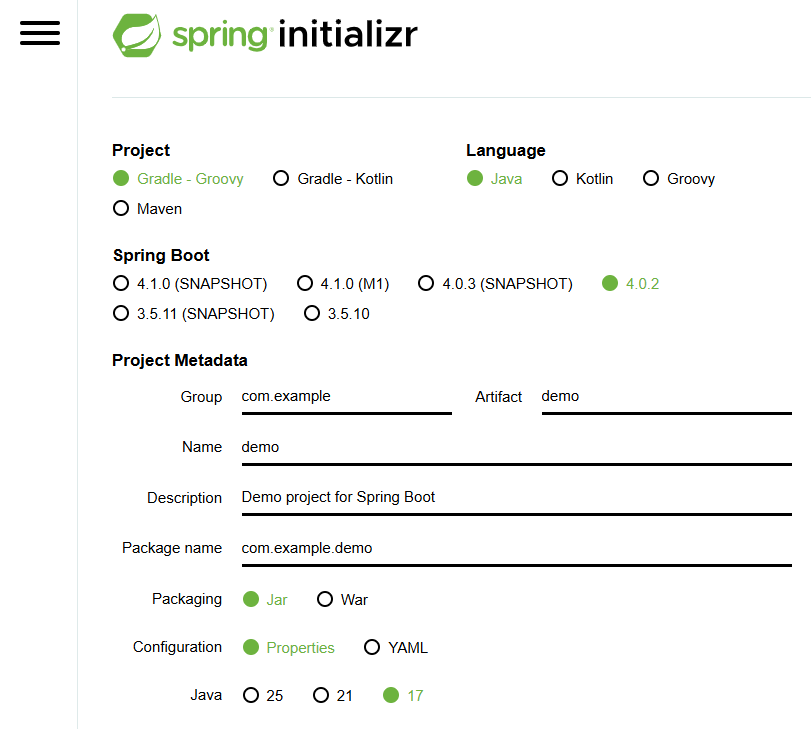Choose Java version 25
Screen dimensions: 811x729
(x=251, y=694)
